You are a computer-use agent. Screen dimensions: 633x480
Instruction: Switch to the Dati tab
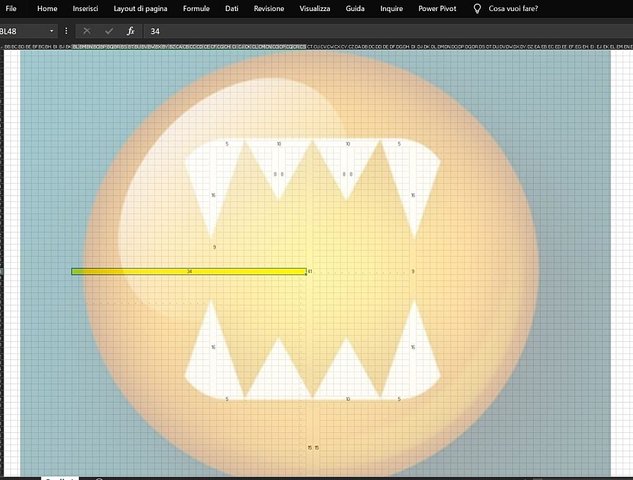[x=232, y=8]
